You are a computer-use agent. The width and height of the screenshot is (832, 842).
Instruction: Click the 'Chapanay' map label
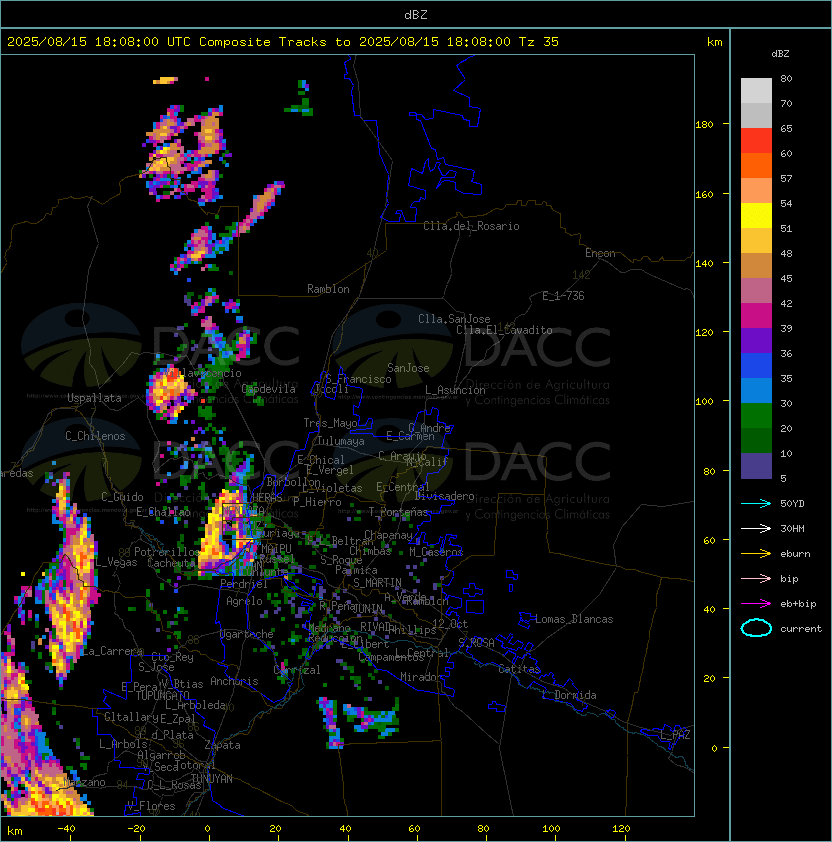click(388, 535)
